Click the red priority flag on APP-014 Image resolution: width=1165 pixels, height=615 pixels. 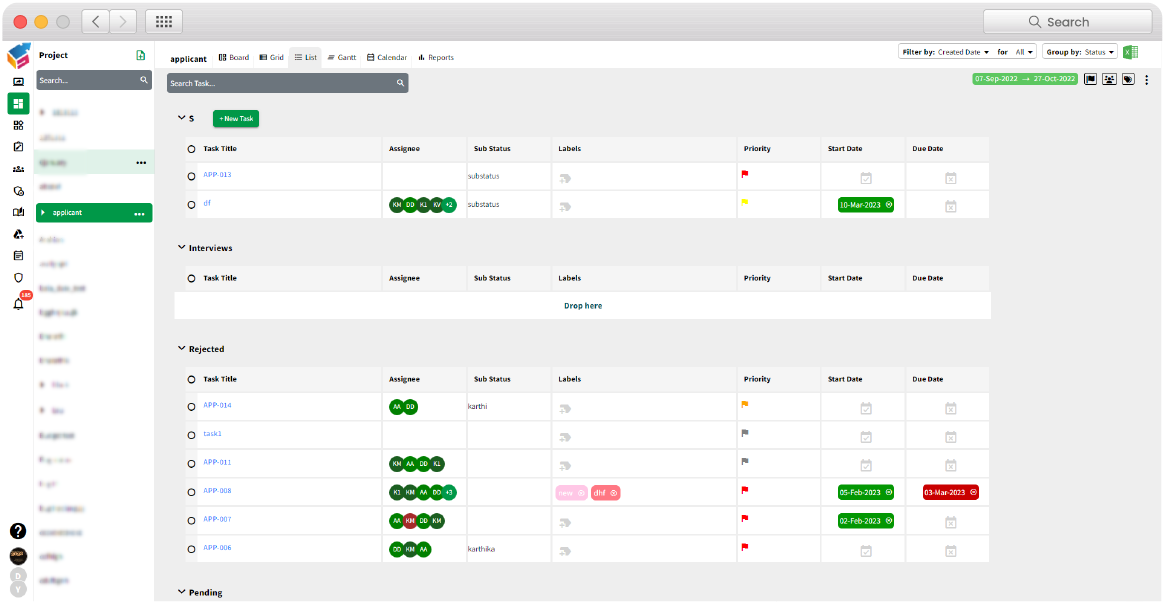[744, 405]
